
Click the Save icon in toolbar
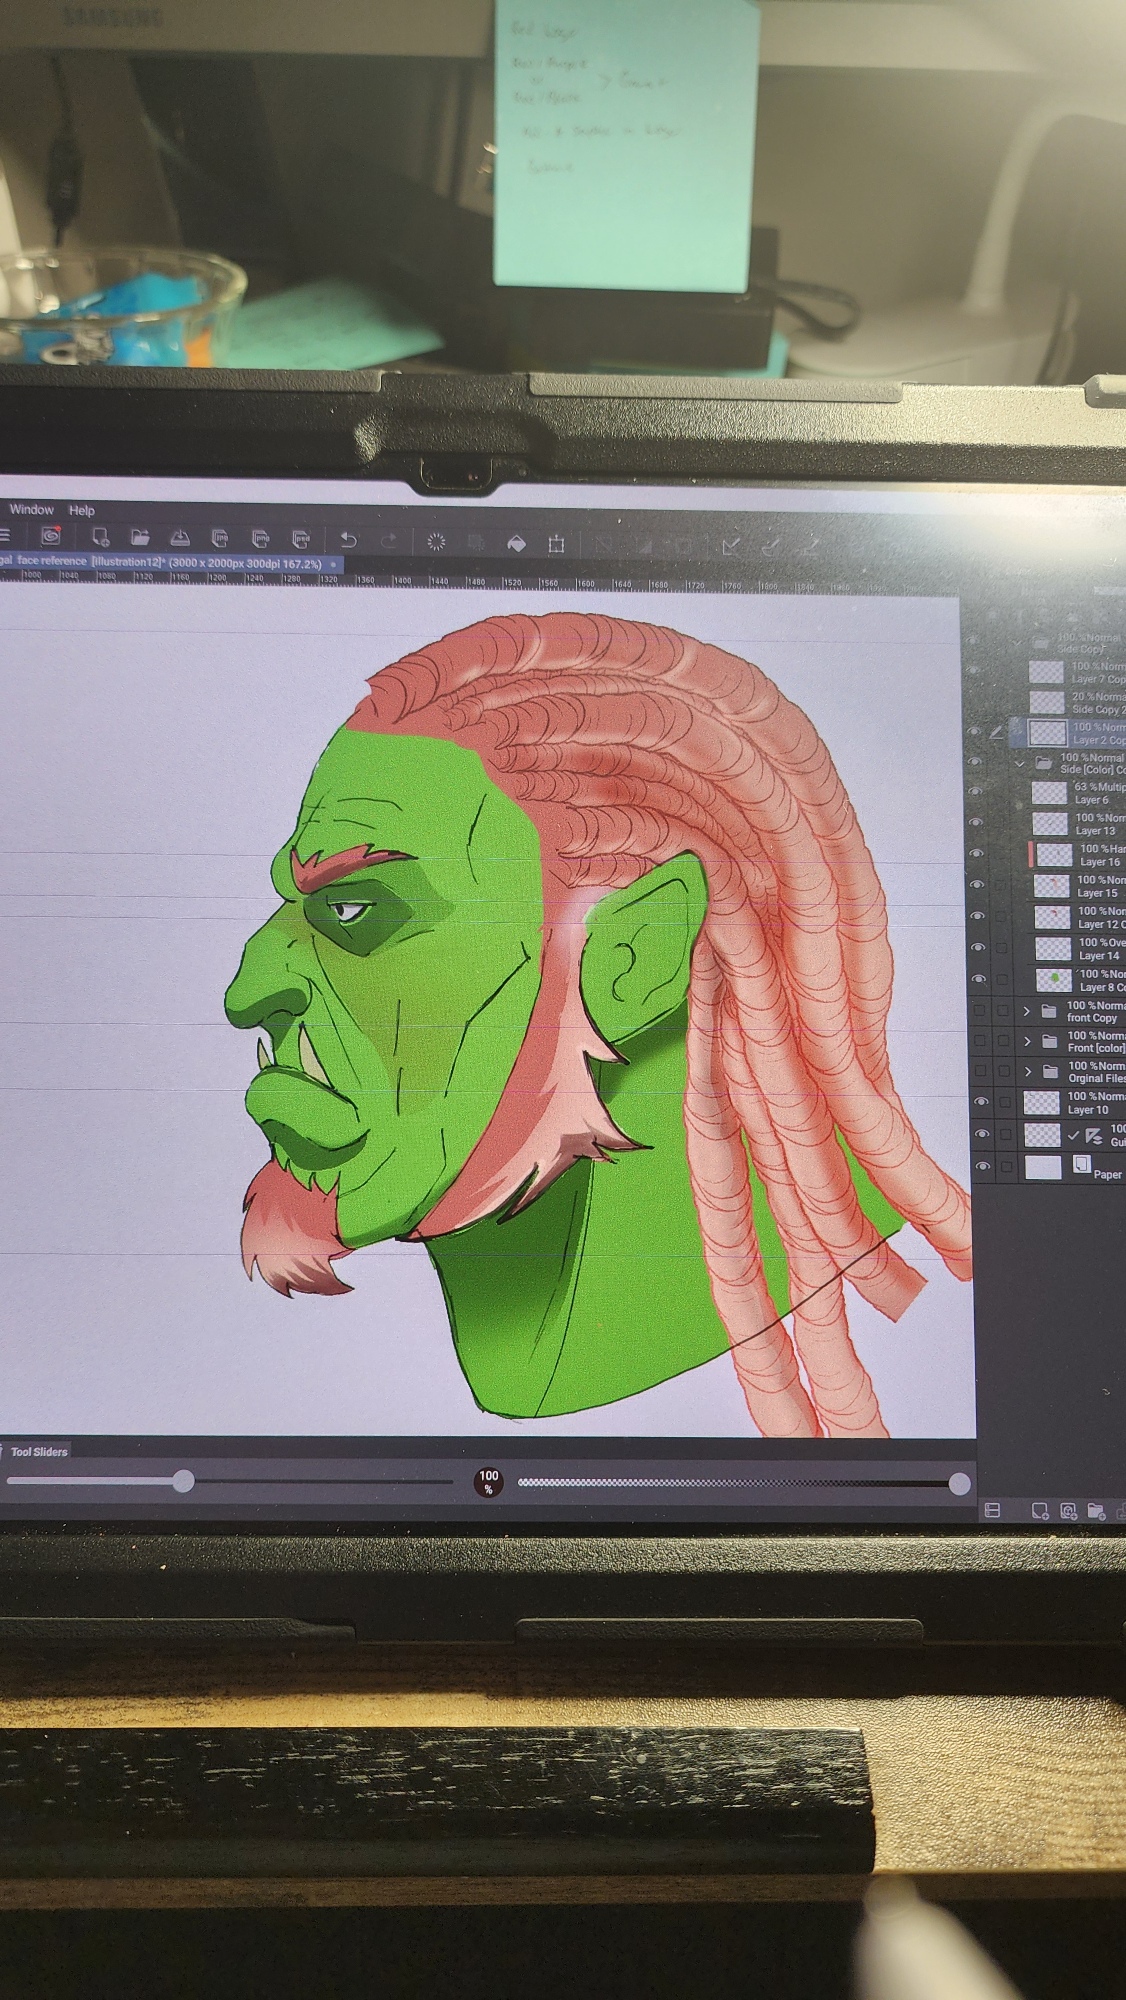click(180, 538)
